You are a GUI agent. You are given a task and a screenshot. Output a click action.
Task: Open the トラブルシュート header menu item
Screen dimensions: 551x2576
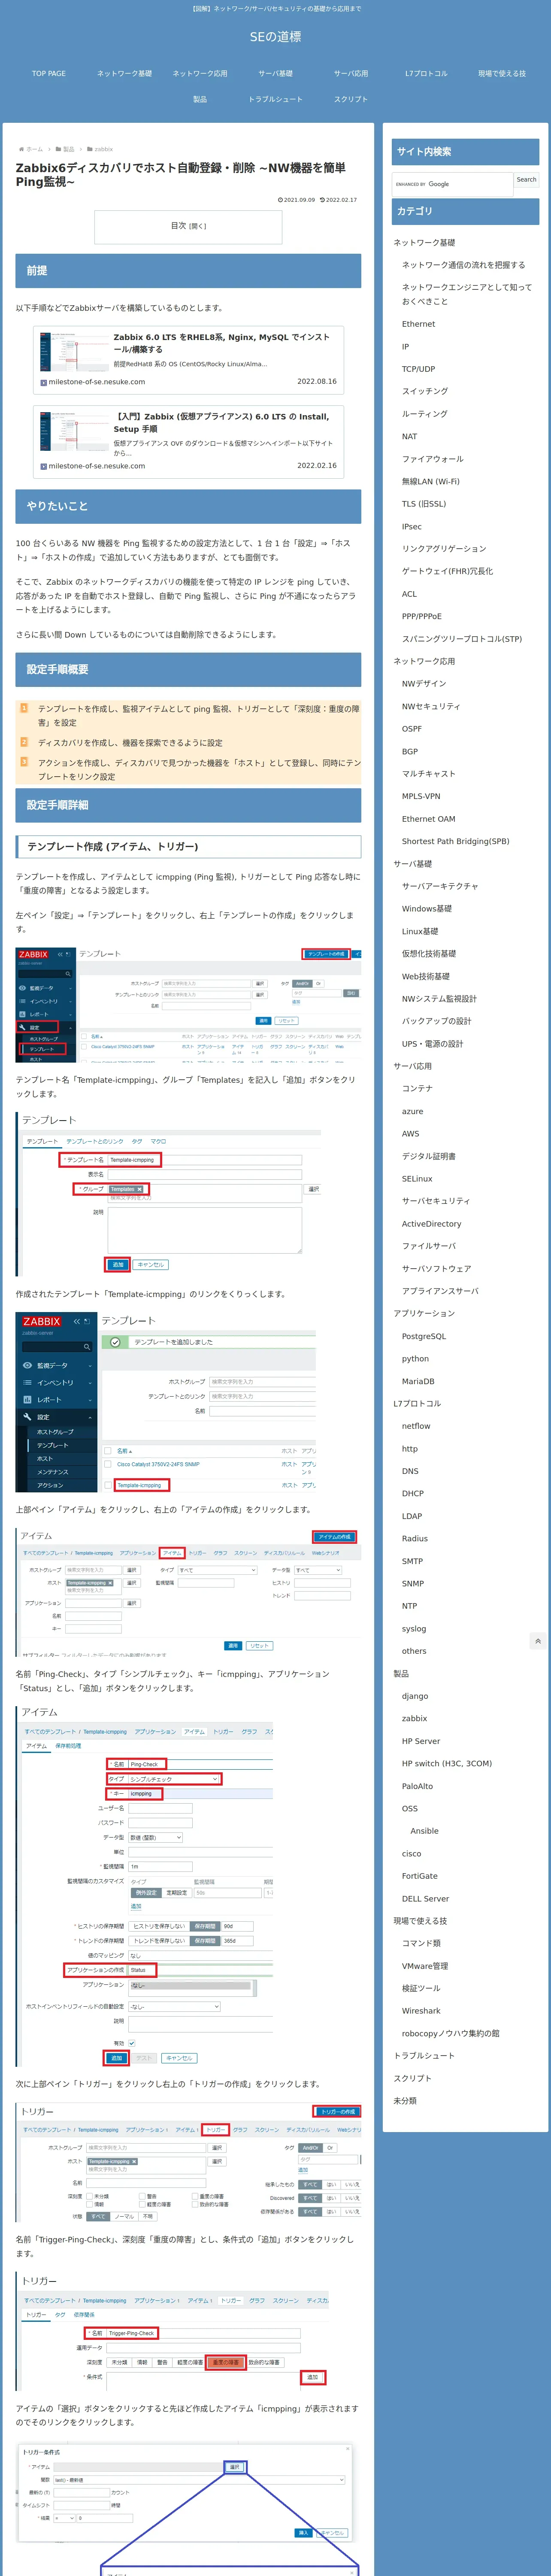pos(275,99)
